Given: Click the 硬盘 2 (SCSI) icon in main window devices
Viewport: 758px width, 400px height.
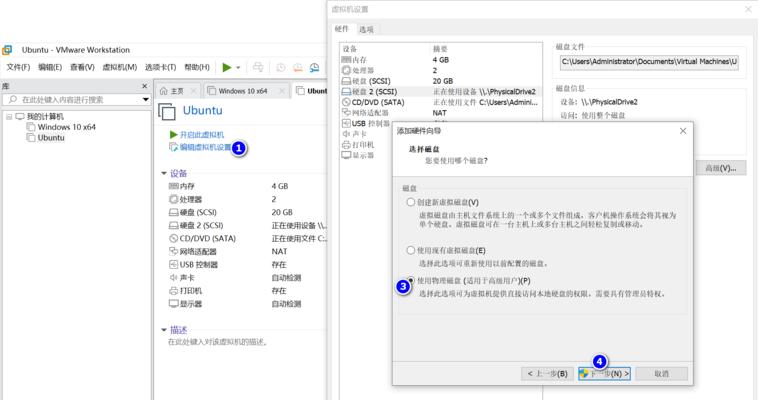Looking at the screenshot, I should point(174,225).
